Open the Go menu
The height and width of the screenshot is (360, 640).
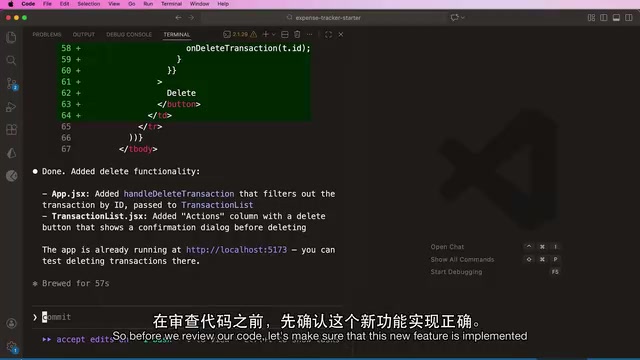pyautogui.click(x=131, y=4)
